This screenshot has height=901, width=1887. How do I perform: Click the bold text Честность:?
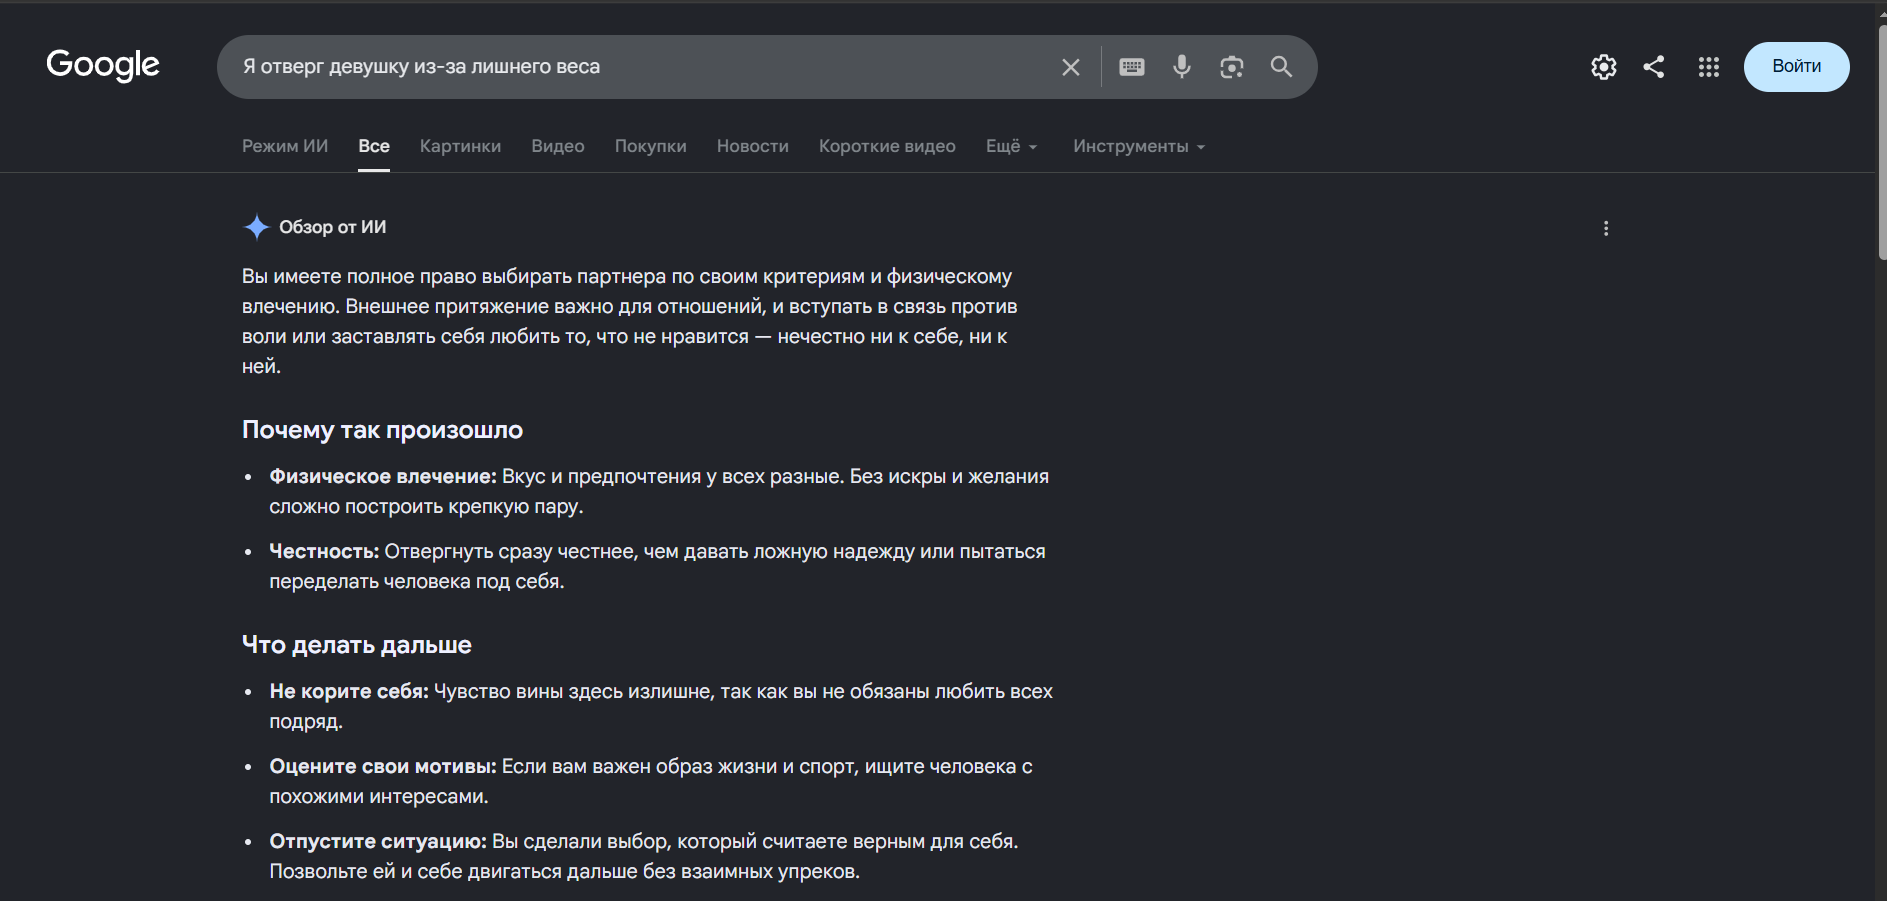click(324, 552)
